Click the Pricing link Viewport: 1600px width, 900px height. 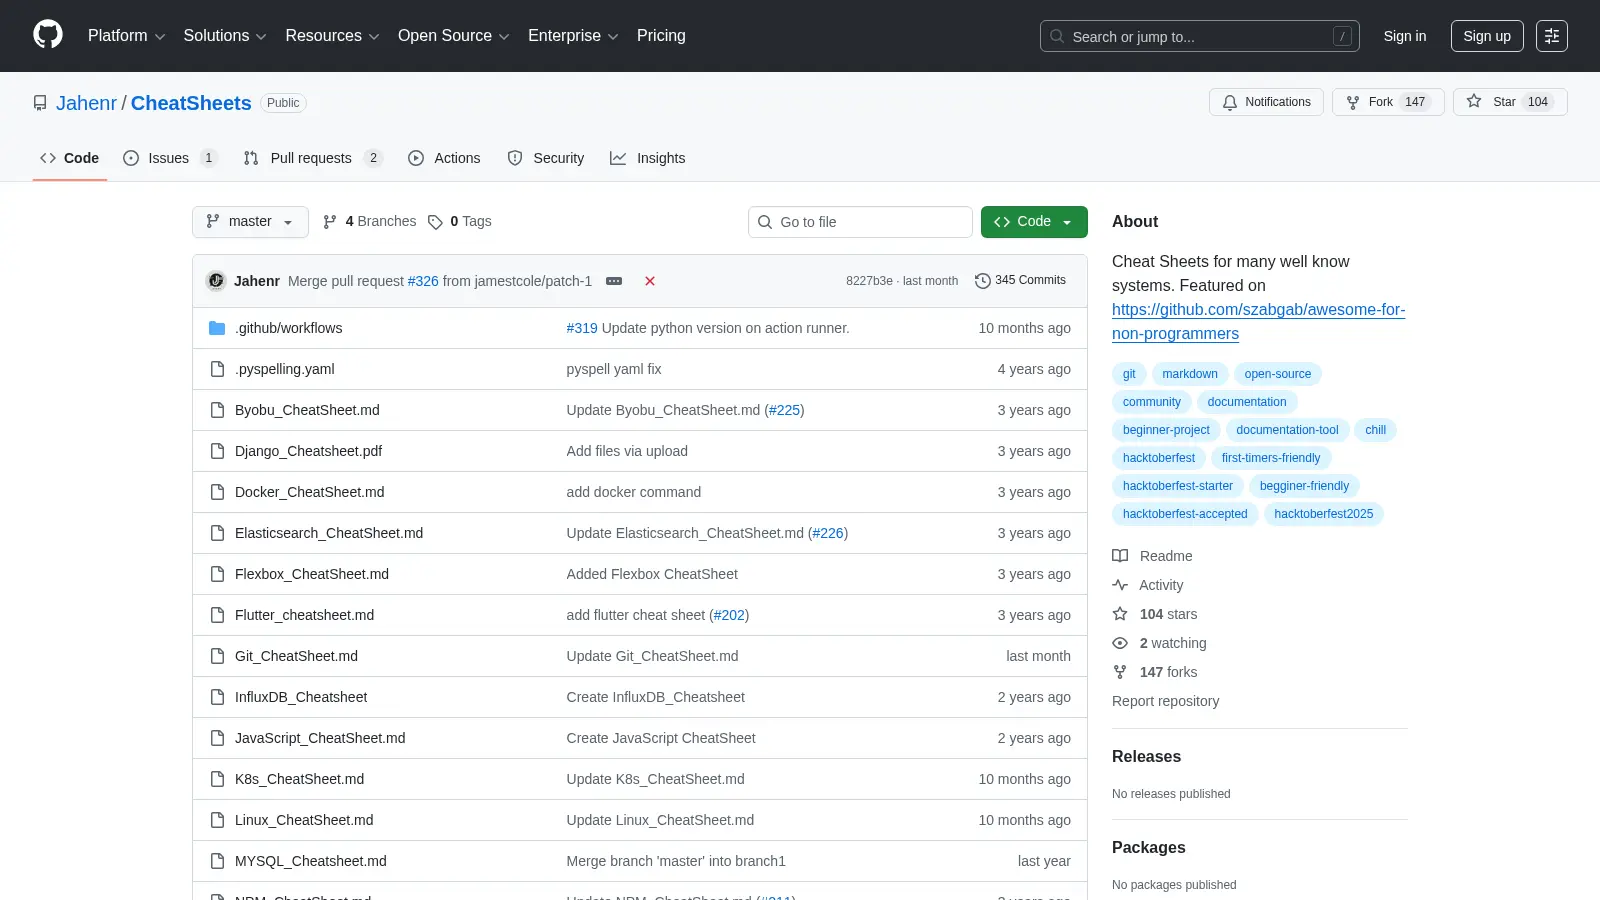[x=661, y=35]
